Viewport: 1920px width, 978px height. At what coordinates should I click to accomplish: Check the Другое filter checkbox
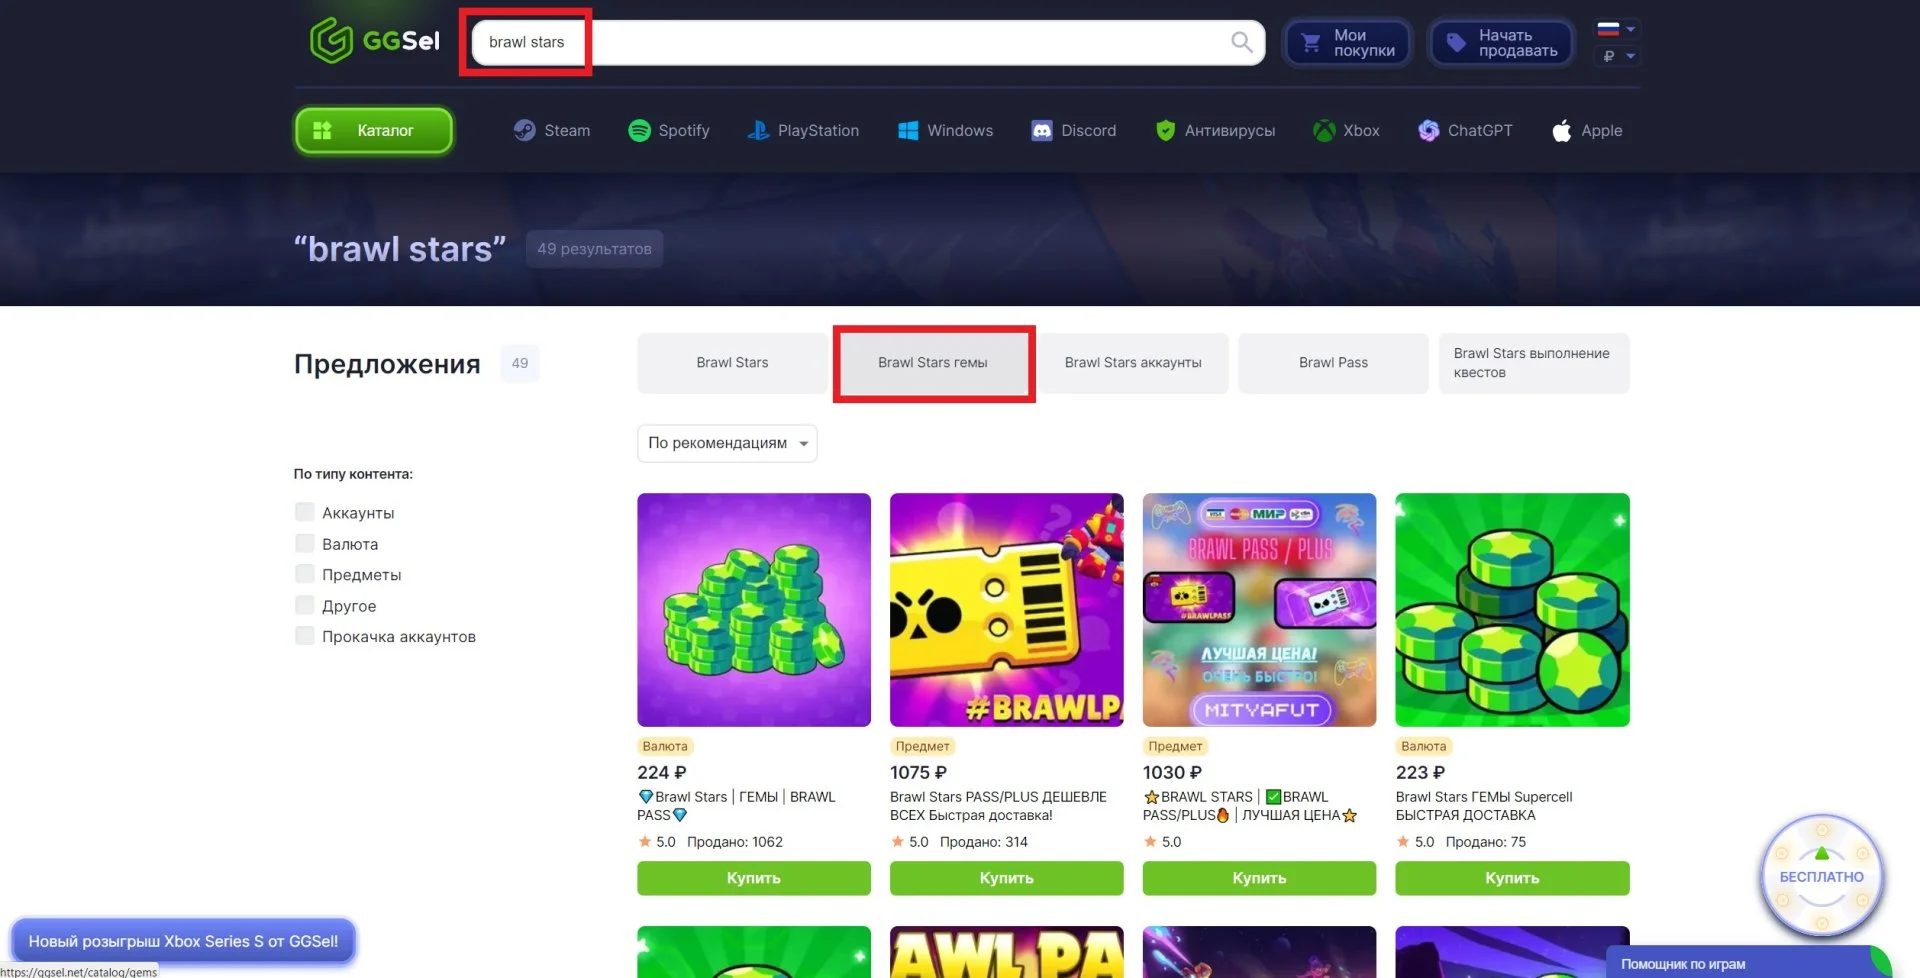pyautogui.click(x=305, y=605)
